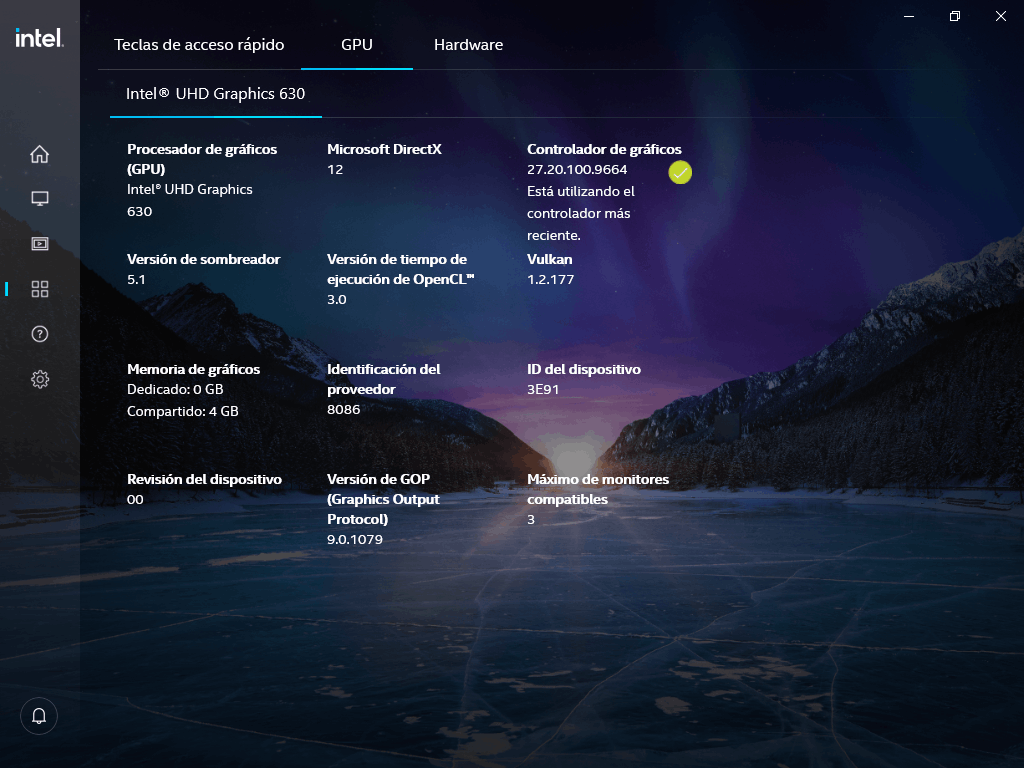Viewport: 1024px width, 768px height.
Task: Open Preferences gear icon in sidebar
Action: pos(40,379)
